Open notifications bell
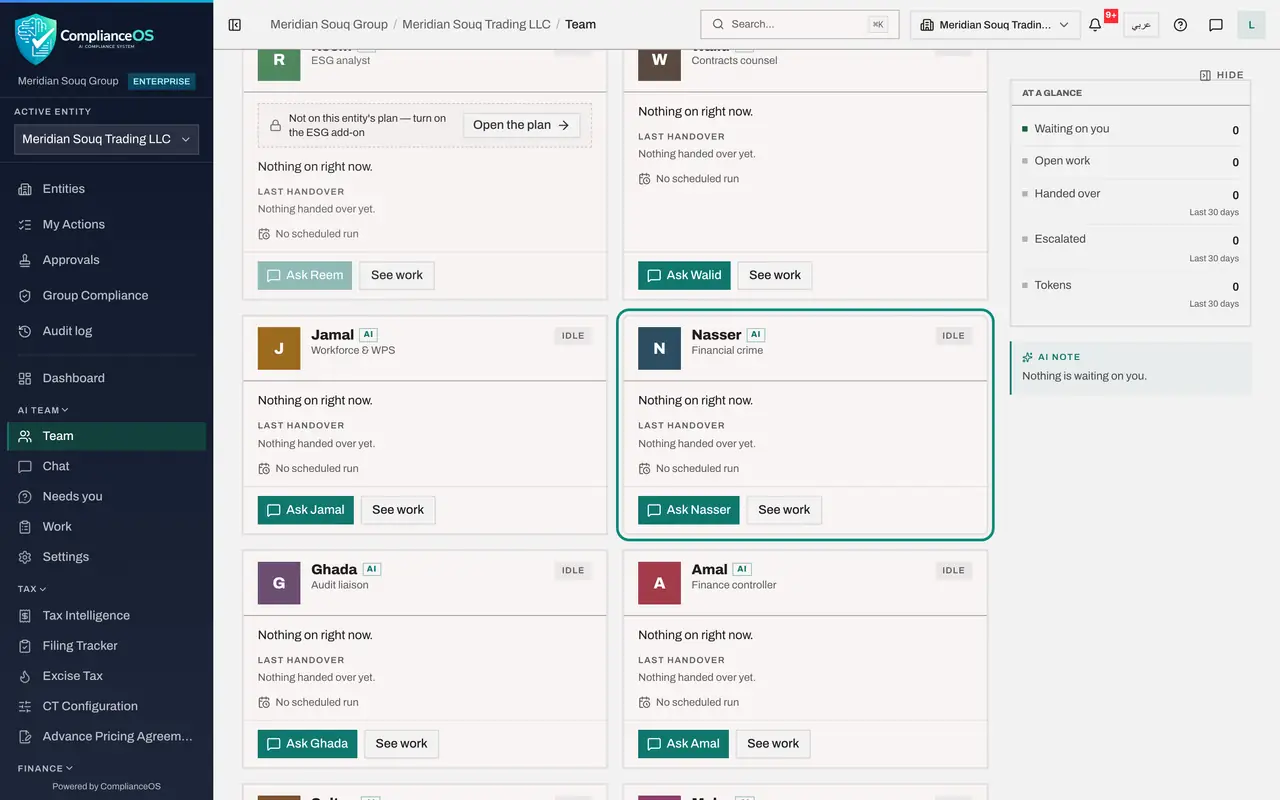 1095,25
